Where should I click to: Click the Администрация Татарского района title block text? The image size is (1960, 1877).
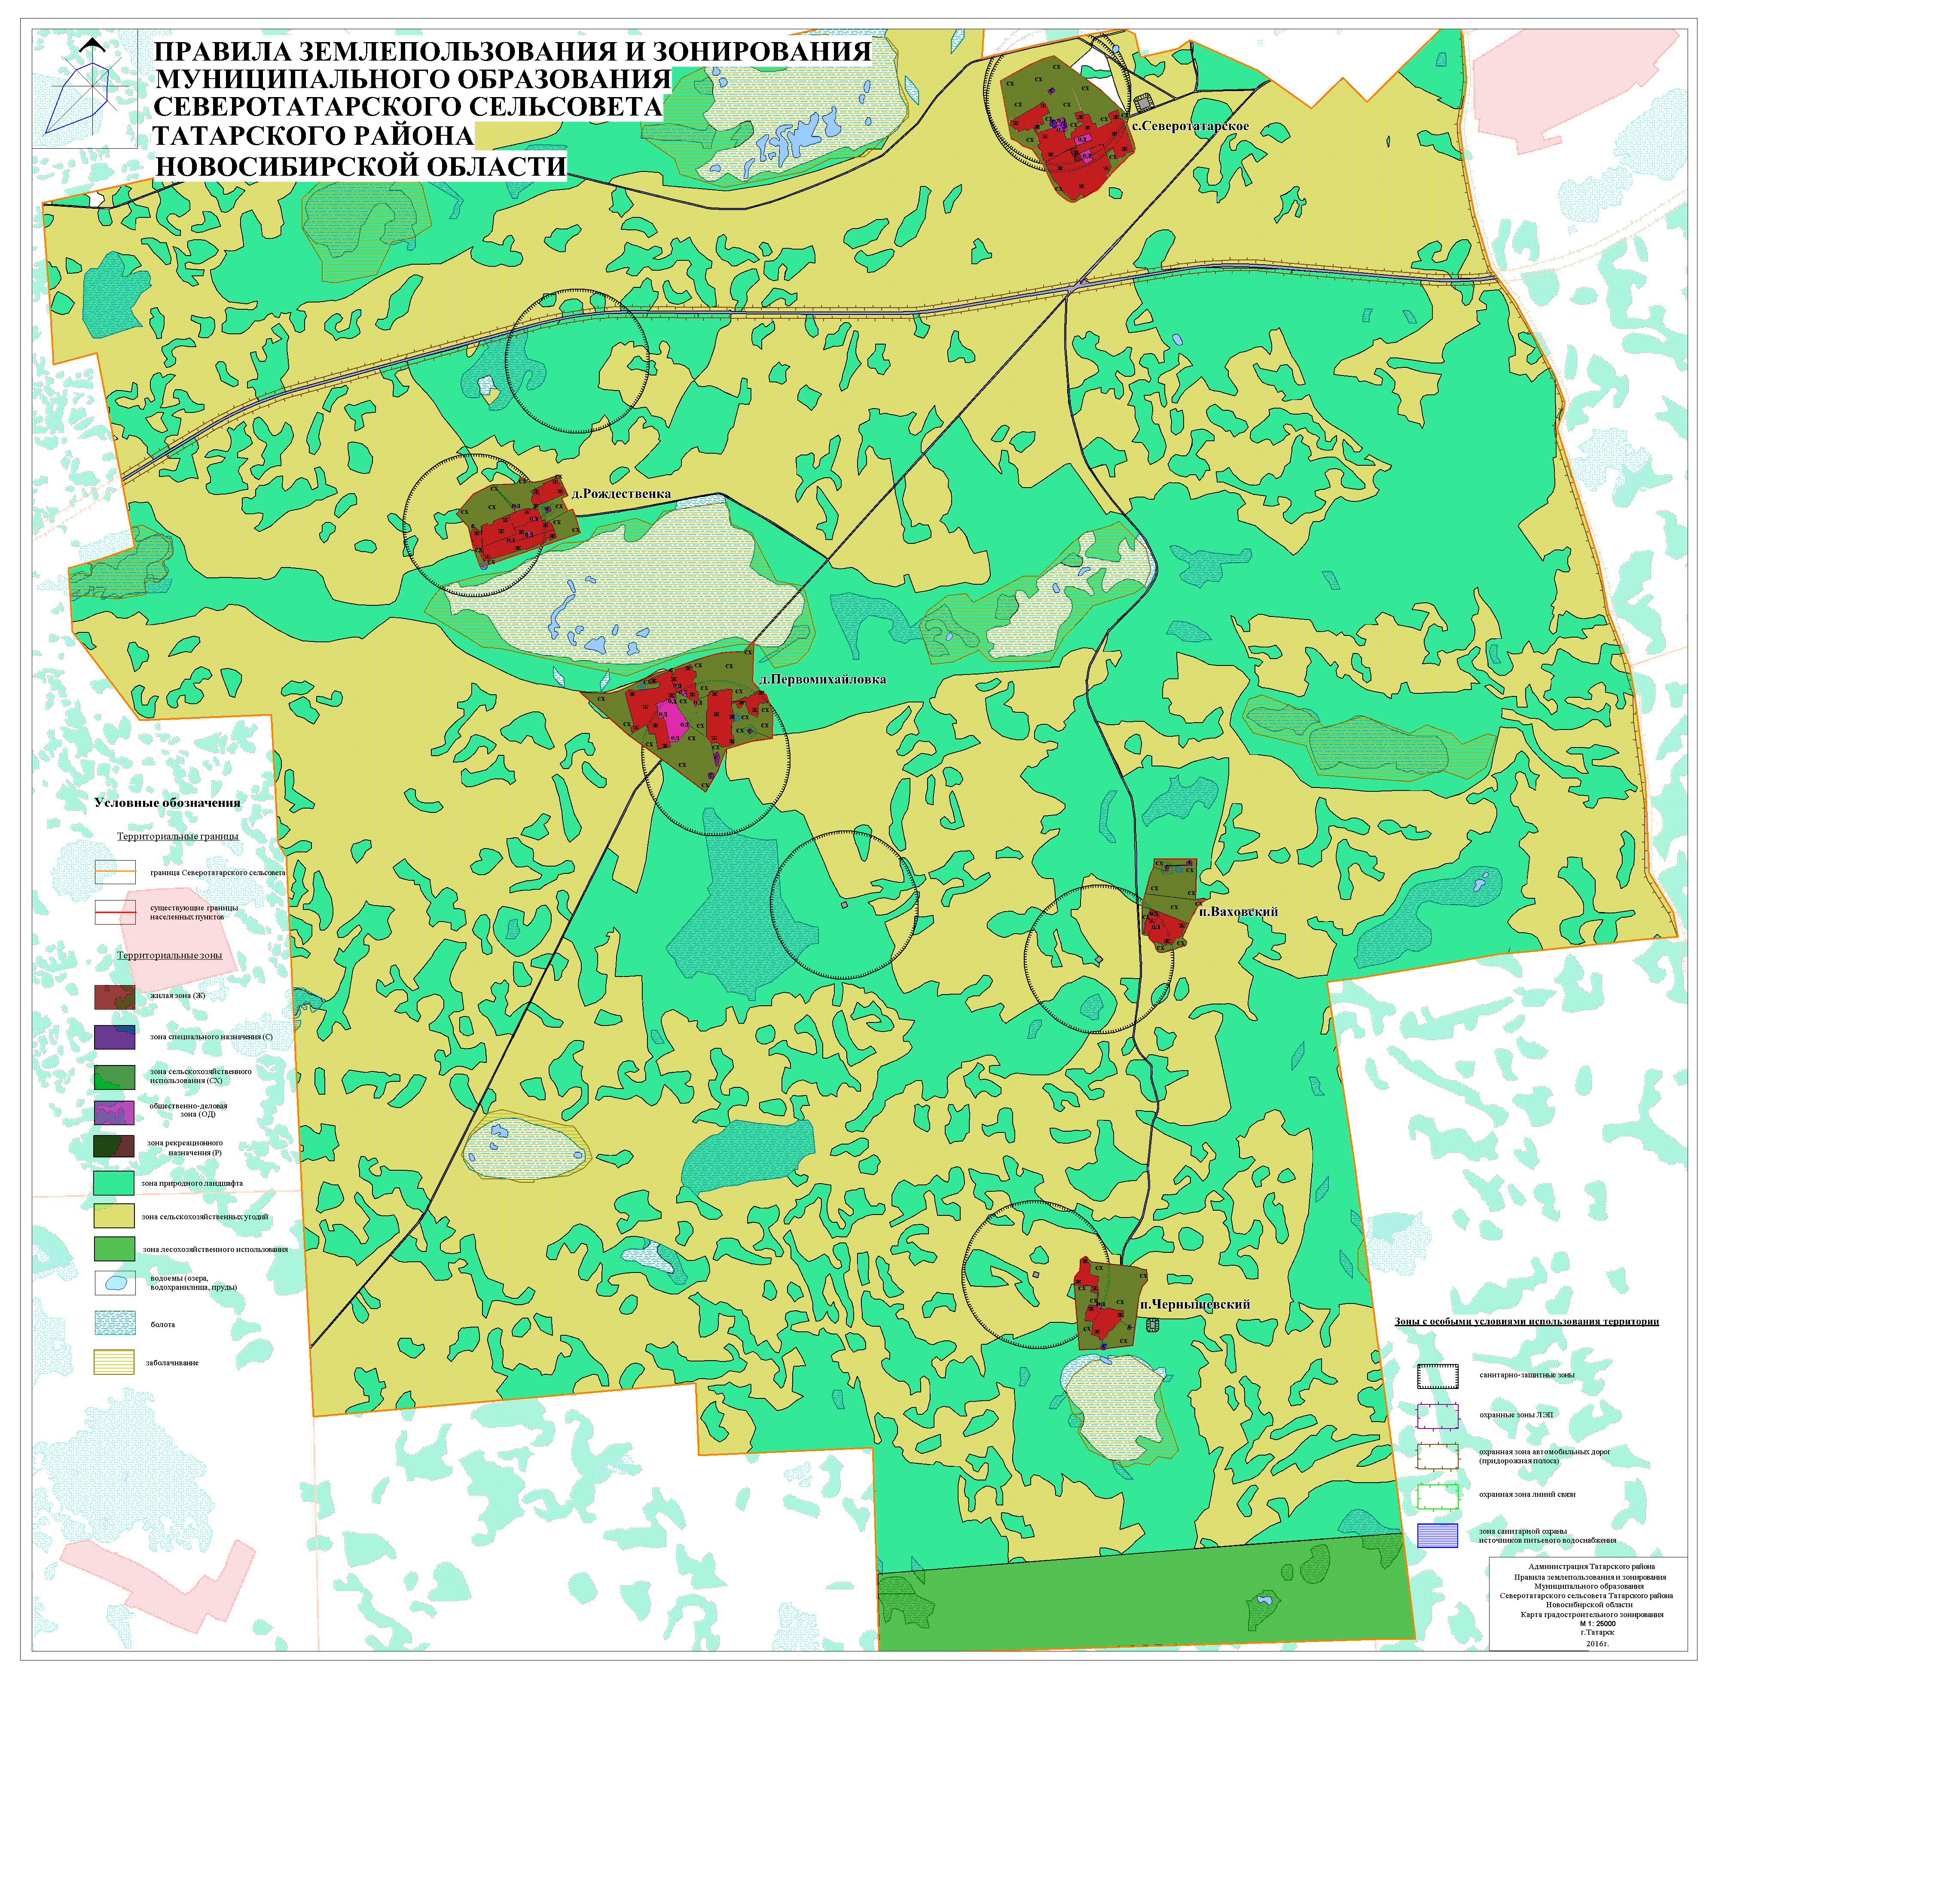coord(1591,1566)
